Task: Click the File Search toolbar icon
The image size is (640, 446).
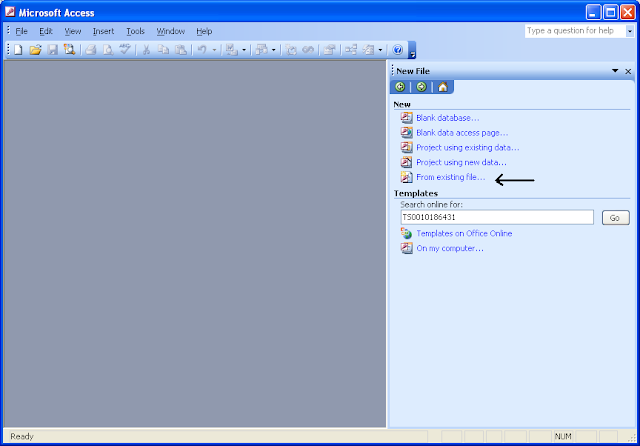Action: pos(69,50)
